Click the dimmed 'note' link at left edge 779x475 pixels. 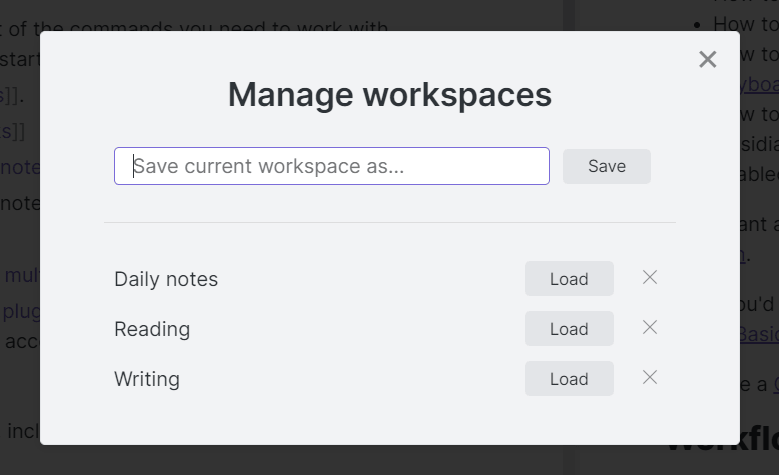click(x=20, y=167)
